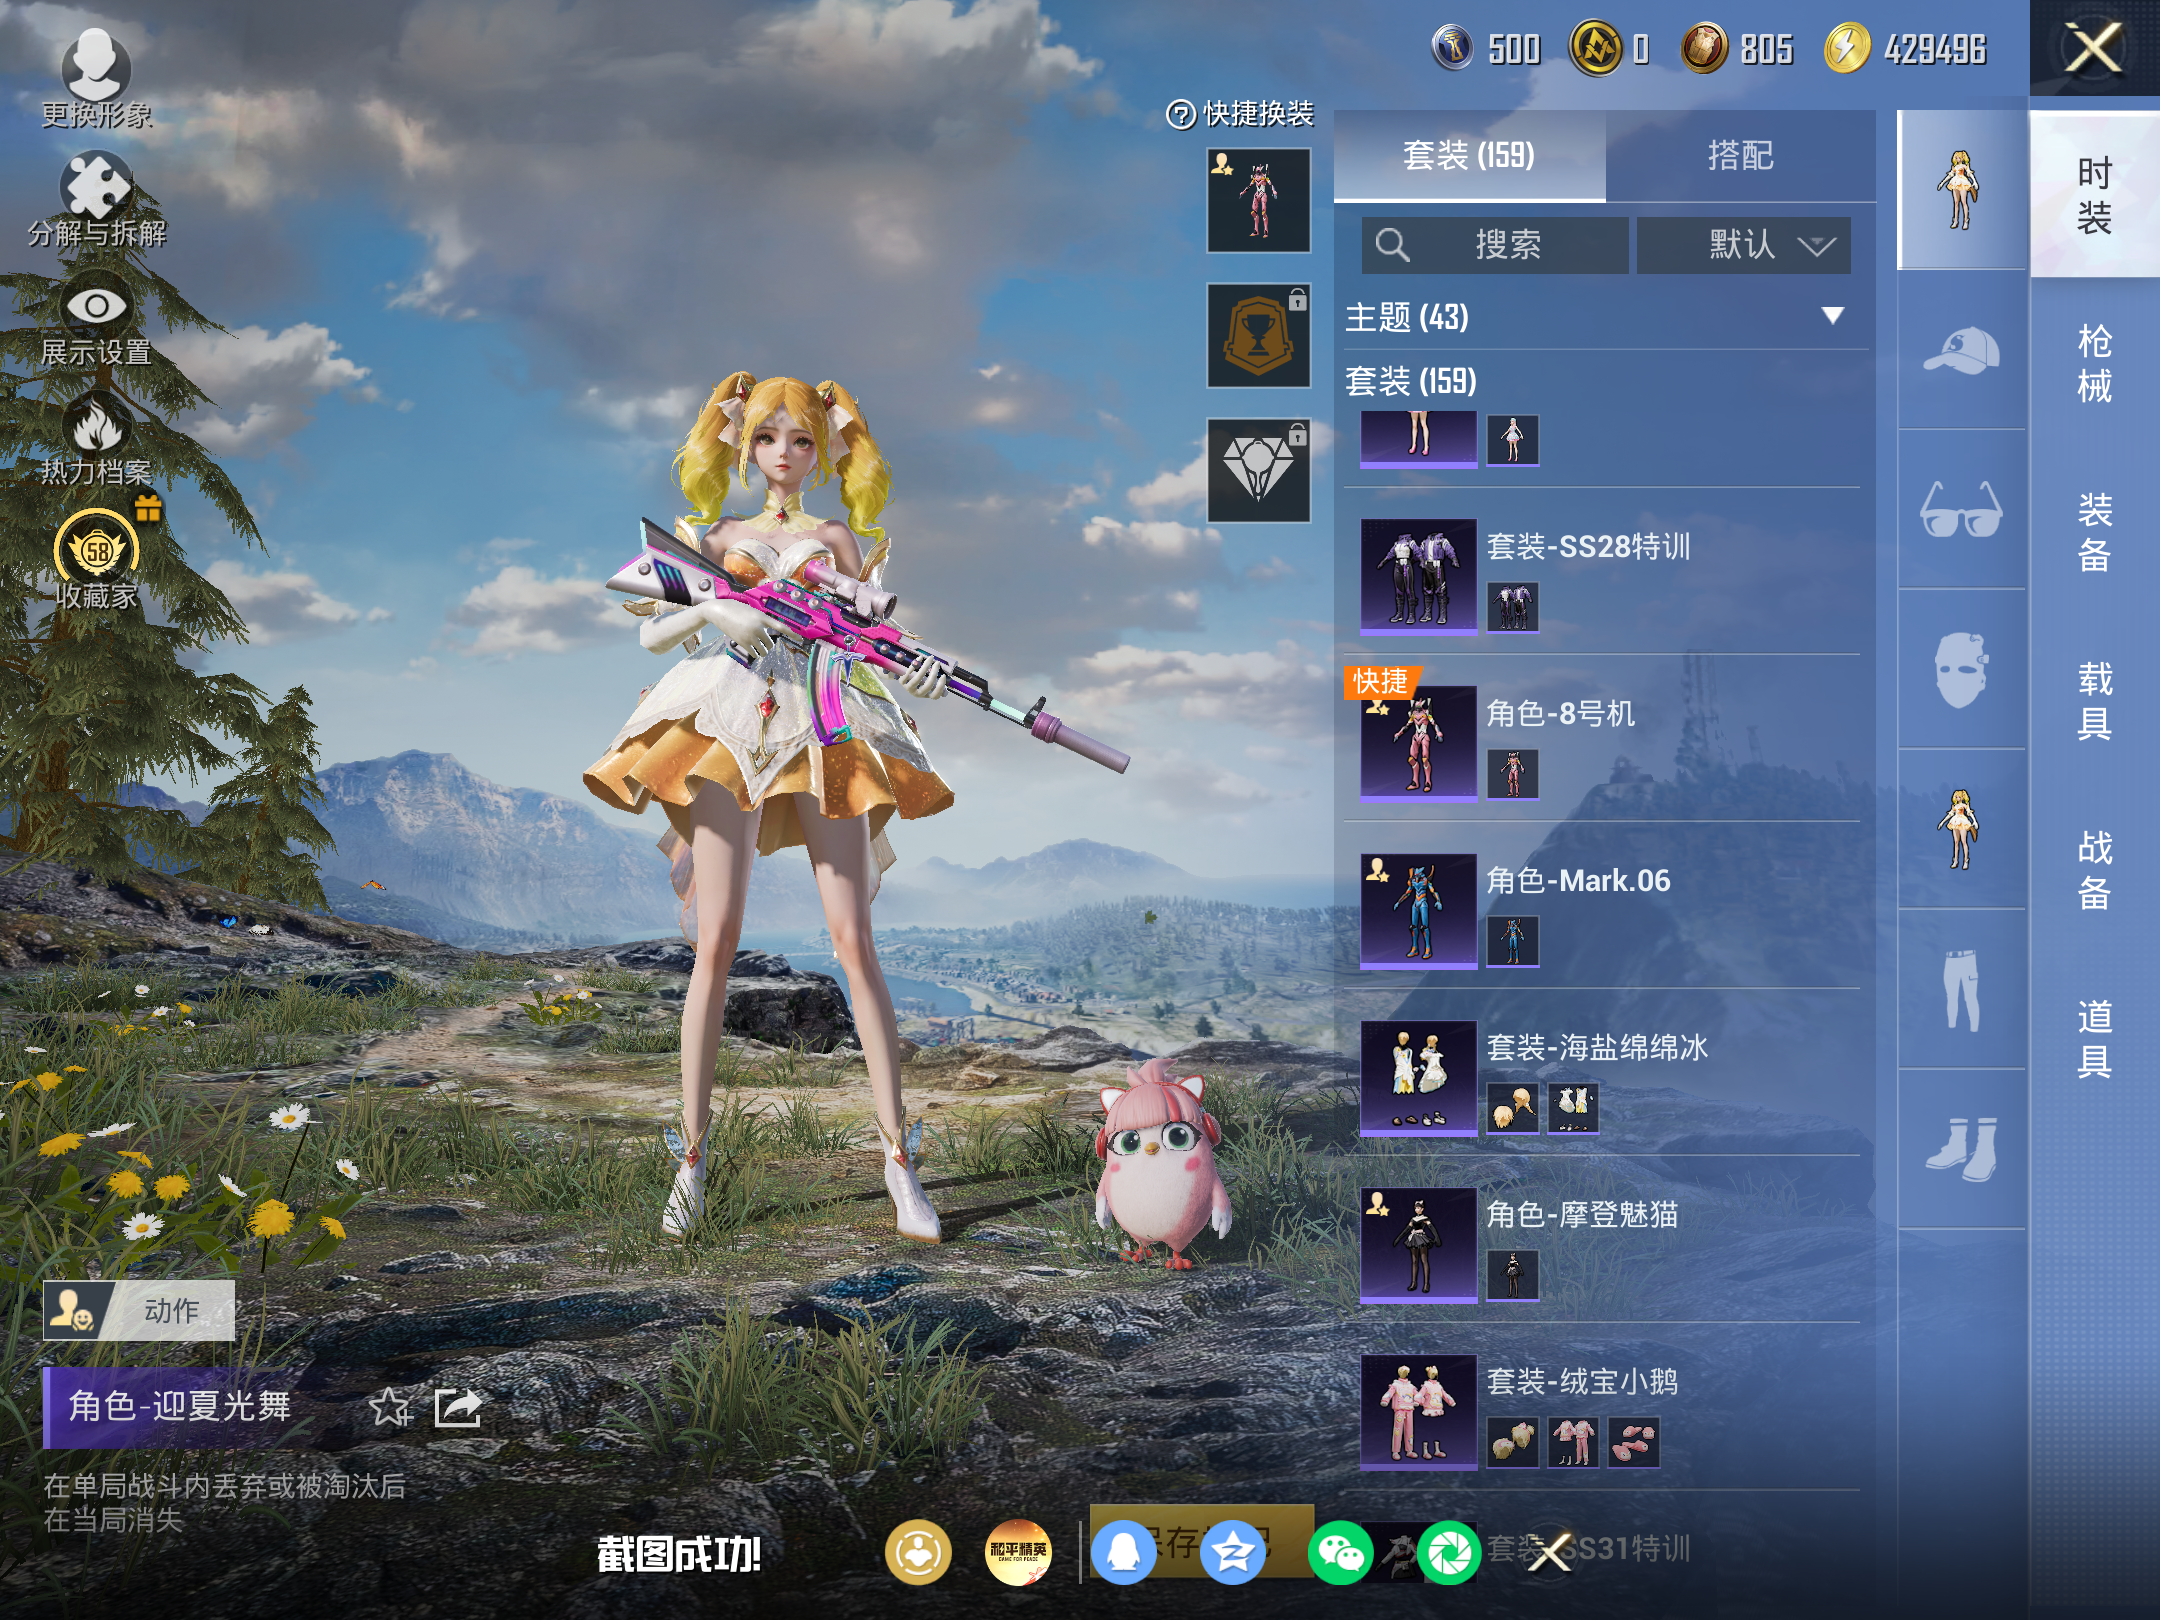Share screenshot via WeChat icon

tap(1340, 1553)
